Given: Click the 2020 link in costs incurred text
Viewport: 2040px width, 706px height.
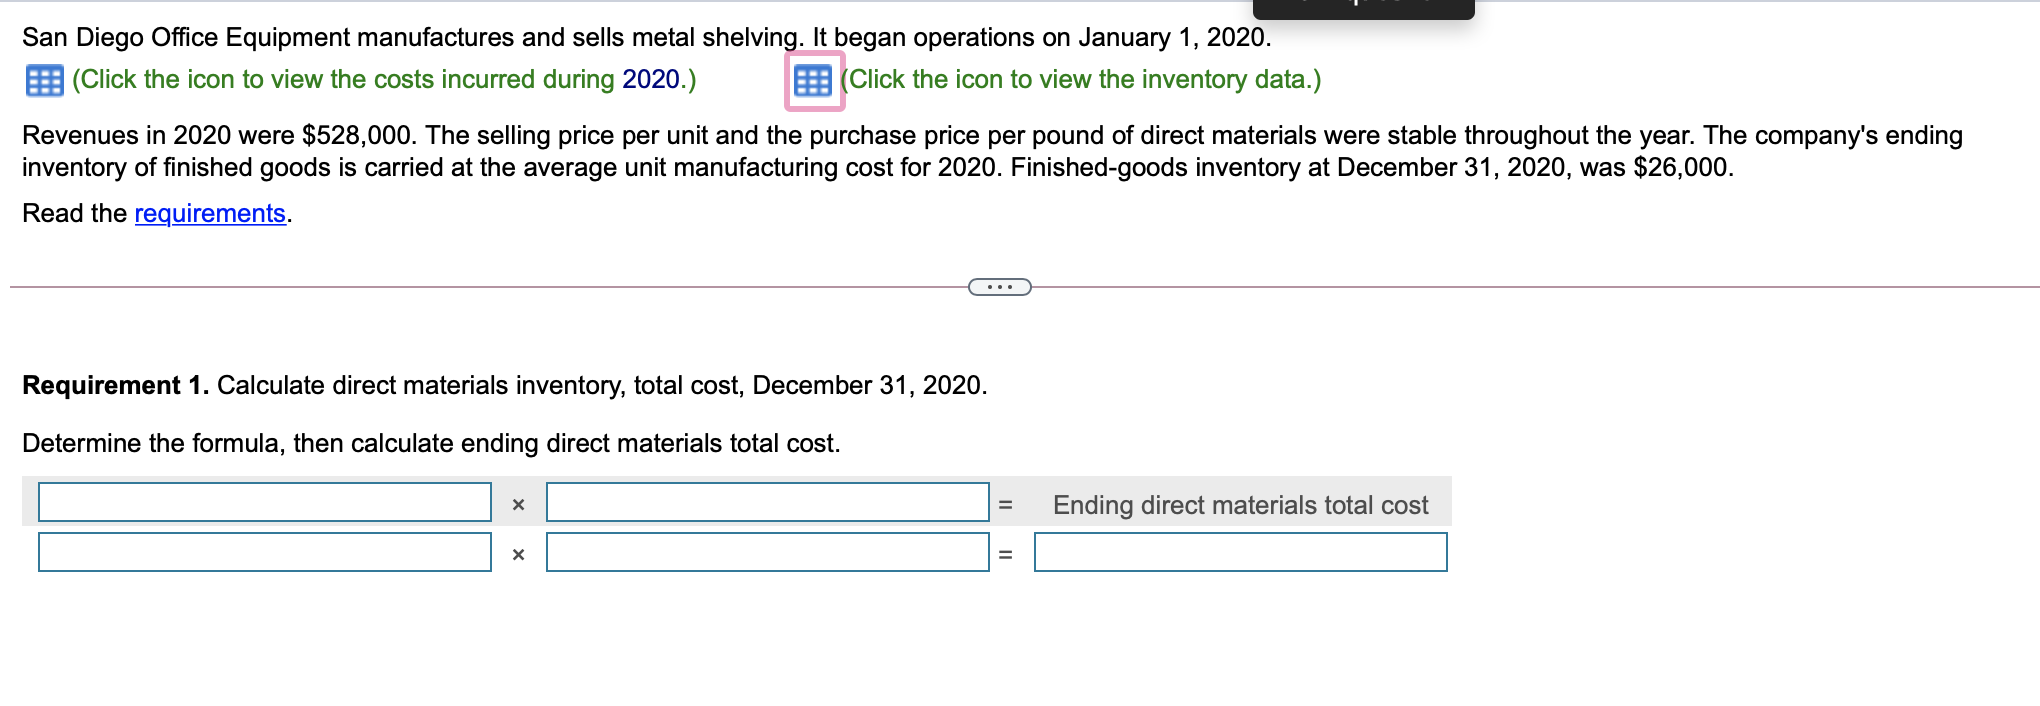Looking at the screenshot, I should tap(651, 79).
